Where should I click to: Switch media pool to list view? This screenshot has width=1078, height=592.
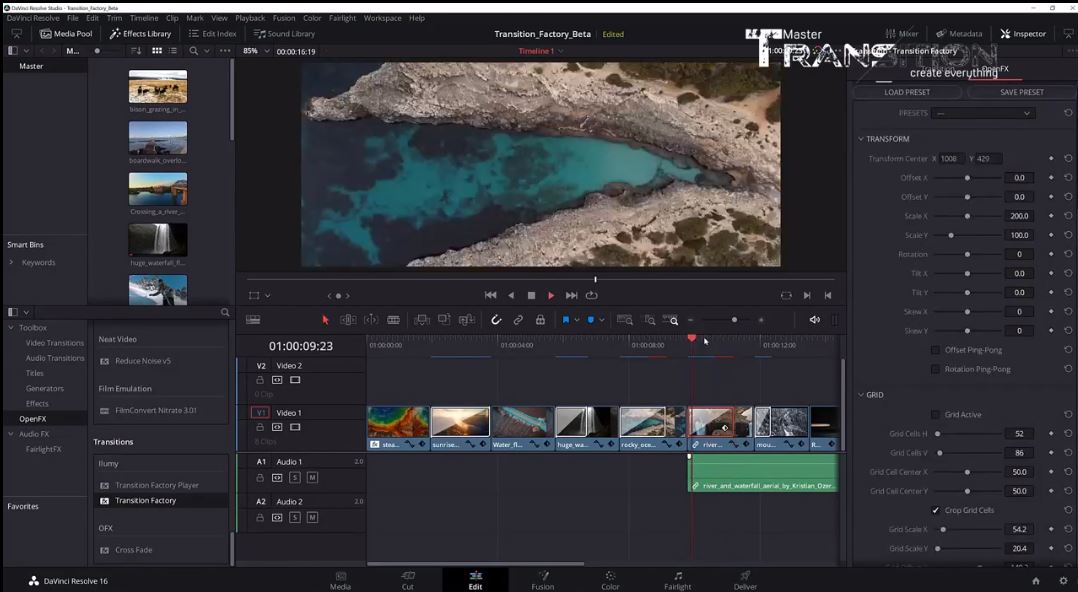[x=173, y=51]
